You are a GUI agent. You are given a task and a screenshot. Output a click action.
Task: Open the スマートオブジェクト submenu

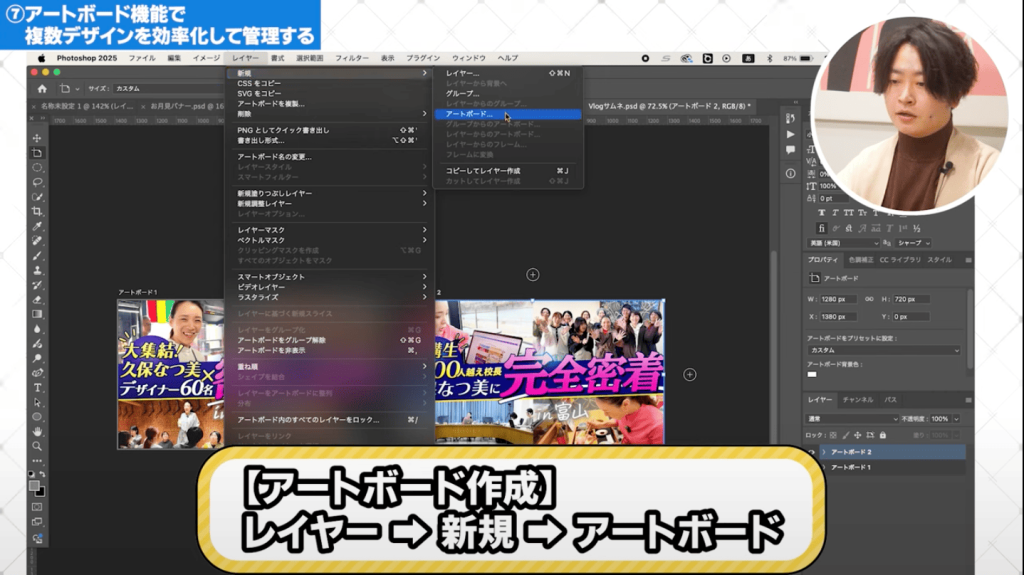(329, 276)
